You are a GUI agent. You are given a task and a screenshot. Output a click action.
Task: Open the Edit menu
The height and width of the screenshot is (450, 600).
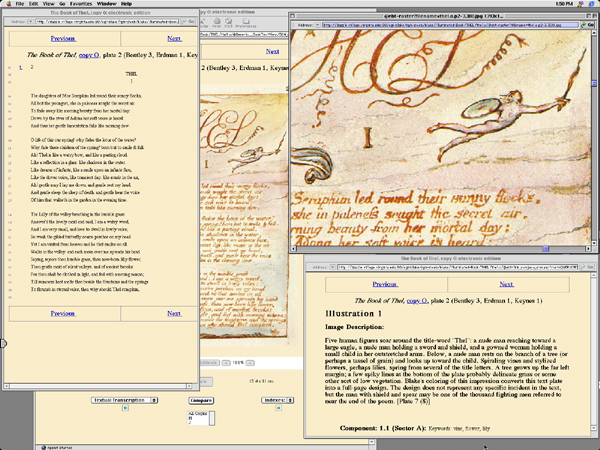[33, 4]
